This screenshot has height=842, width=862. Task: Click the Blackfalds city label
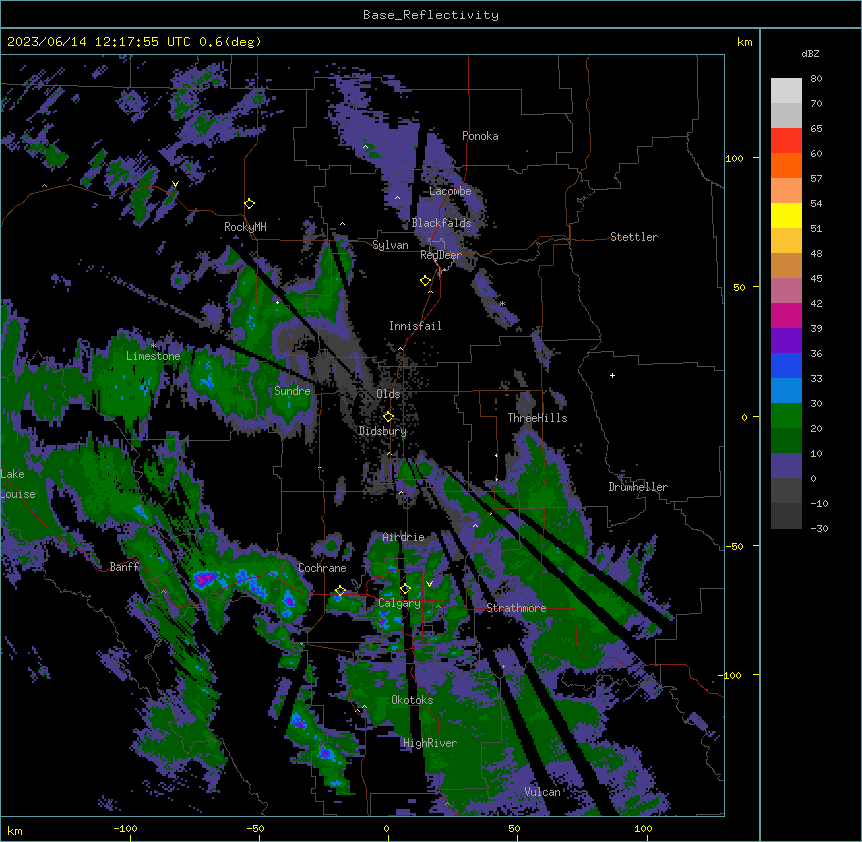coord(441,223)
